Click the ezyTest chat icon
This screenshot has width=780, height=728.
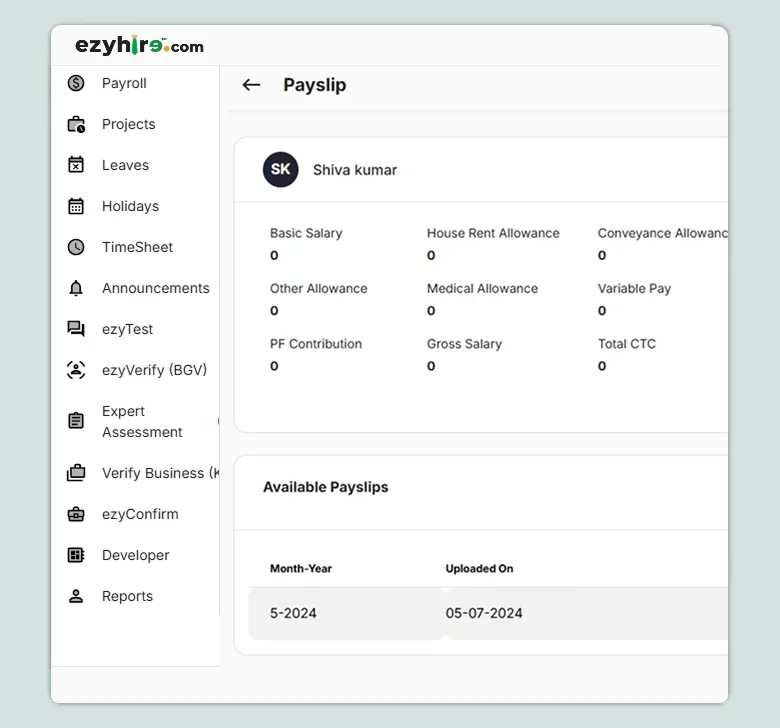76,329
